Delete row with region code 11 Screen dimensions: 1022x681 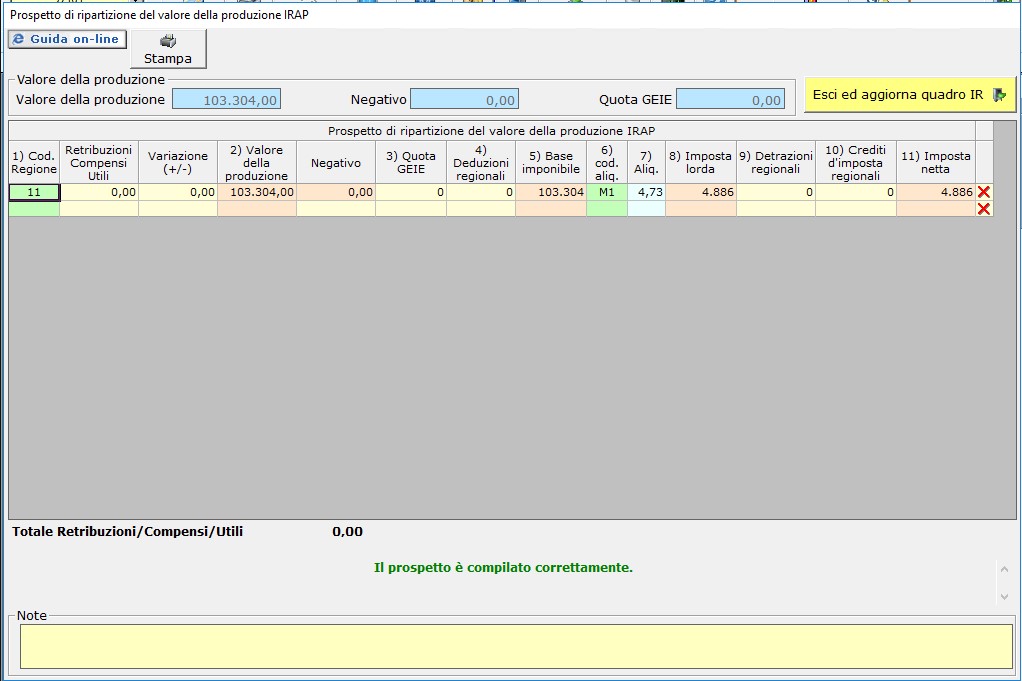(x=984, y=192)
